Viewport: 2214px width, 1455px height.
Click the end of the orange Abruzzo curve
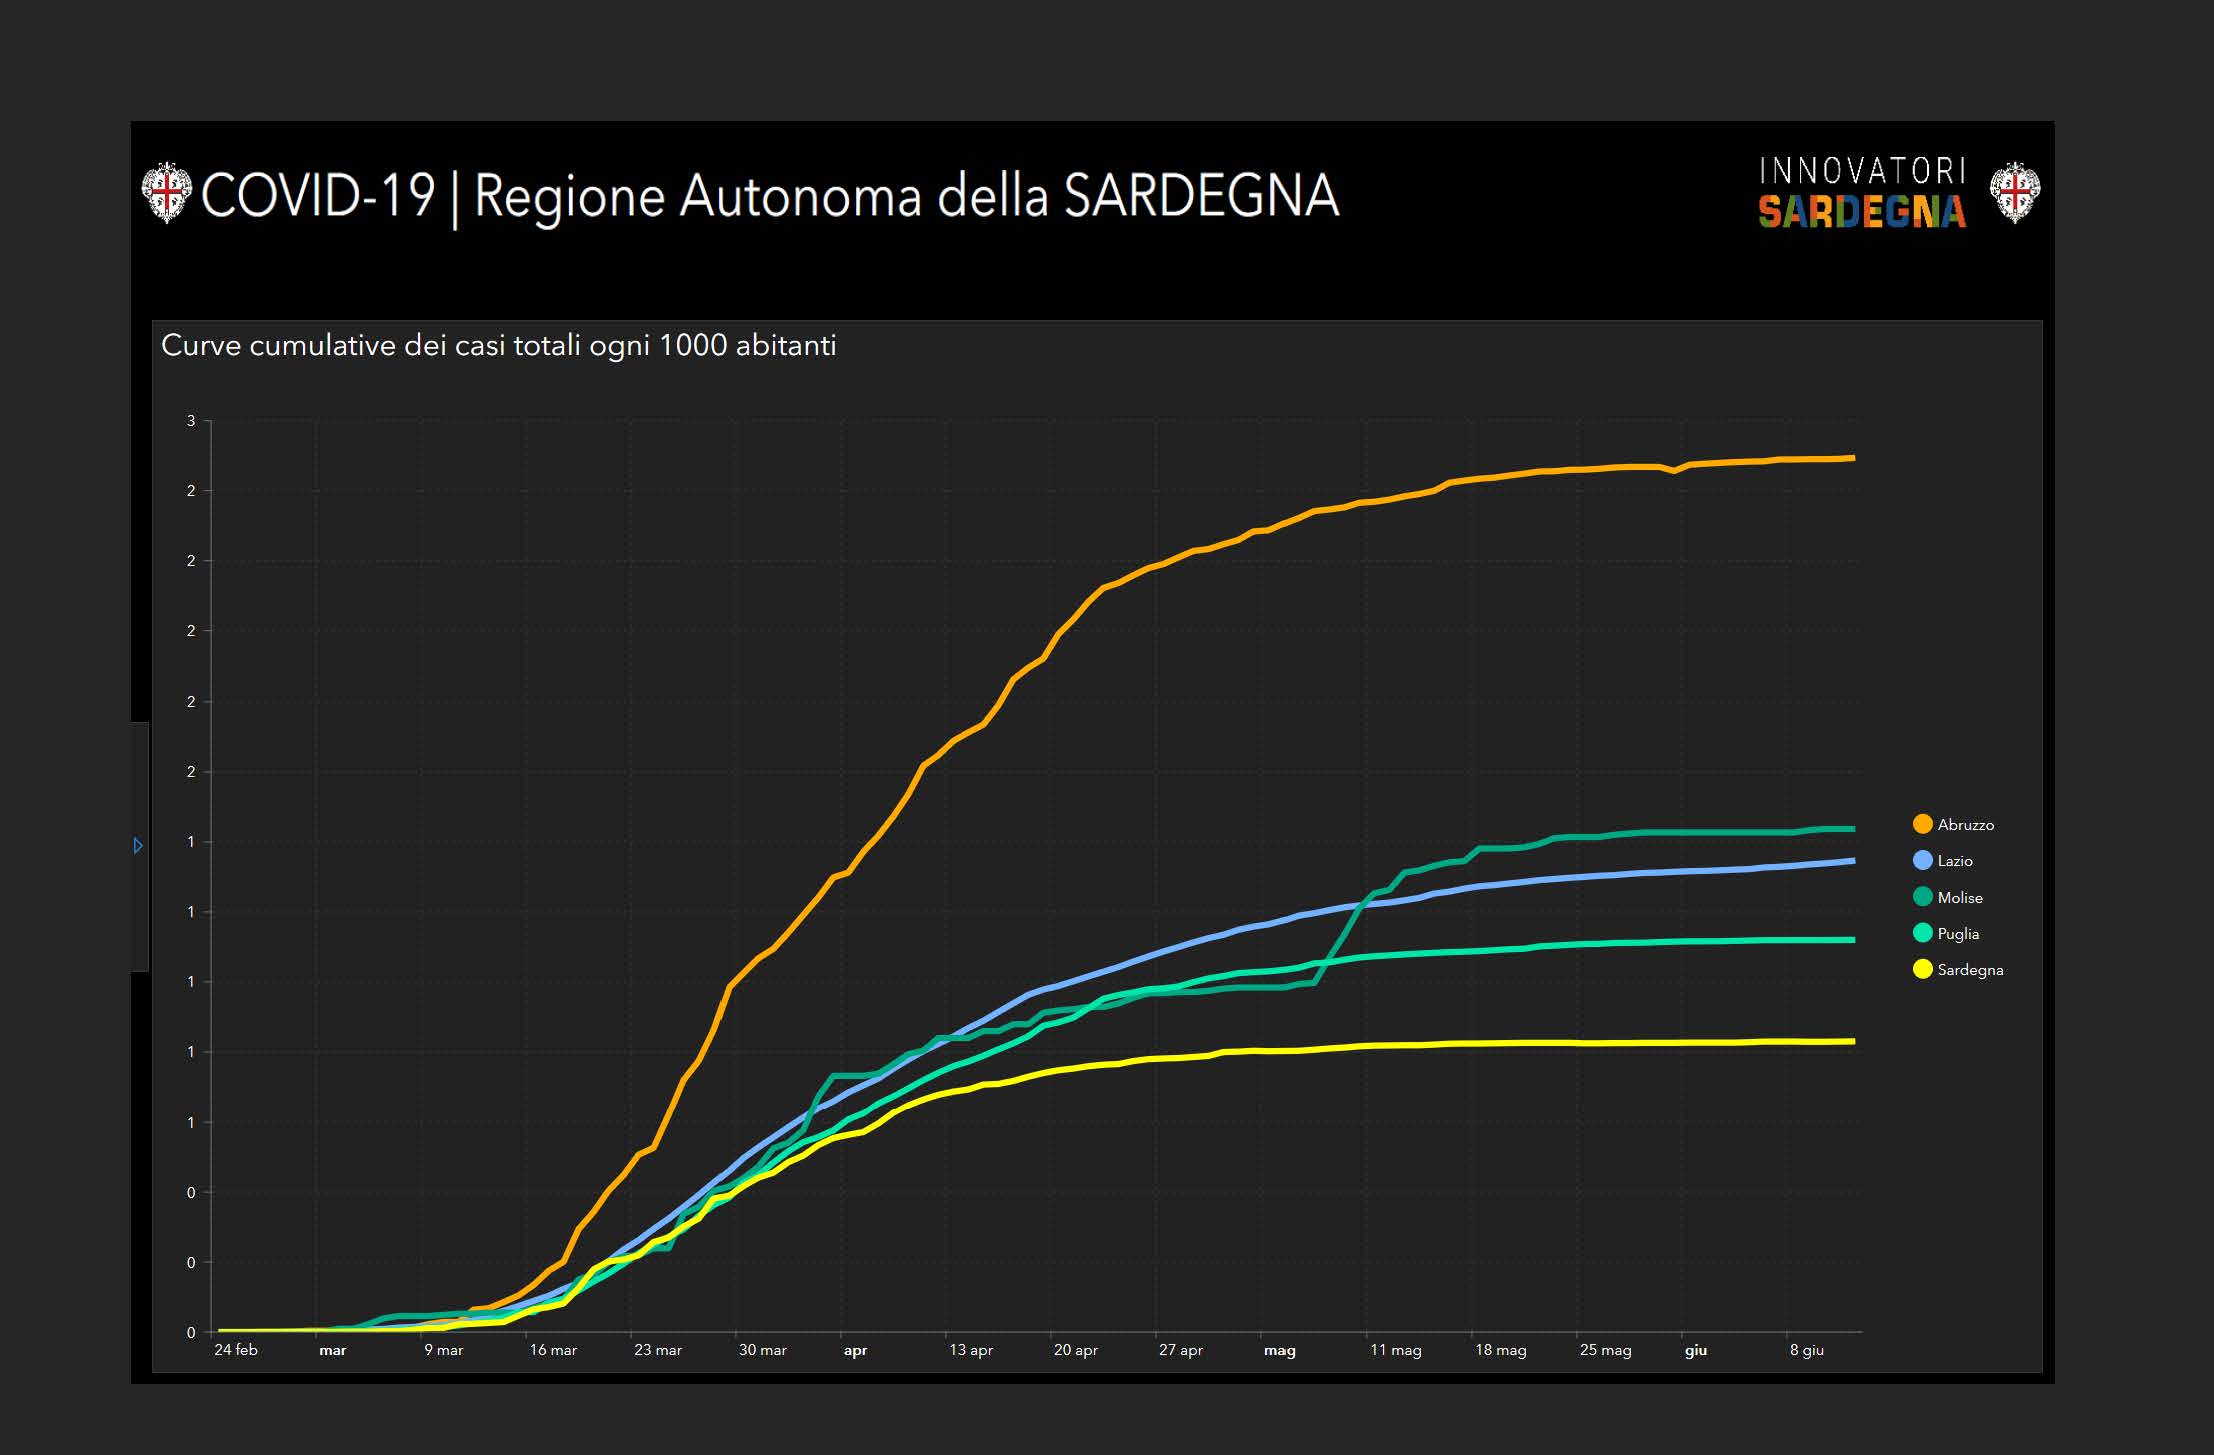point(1851,458)
